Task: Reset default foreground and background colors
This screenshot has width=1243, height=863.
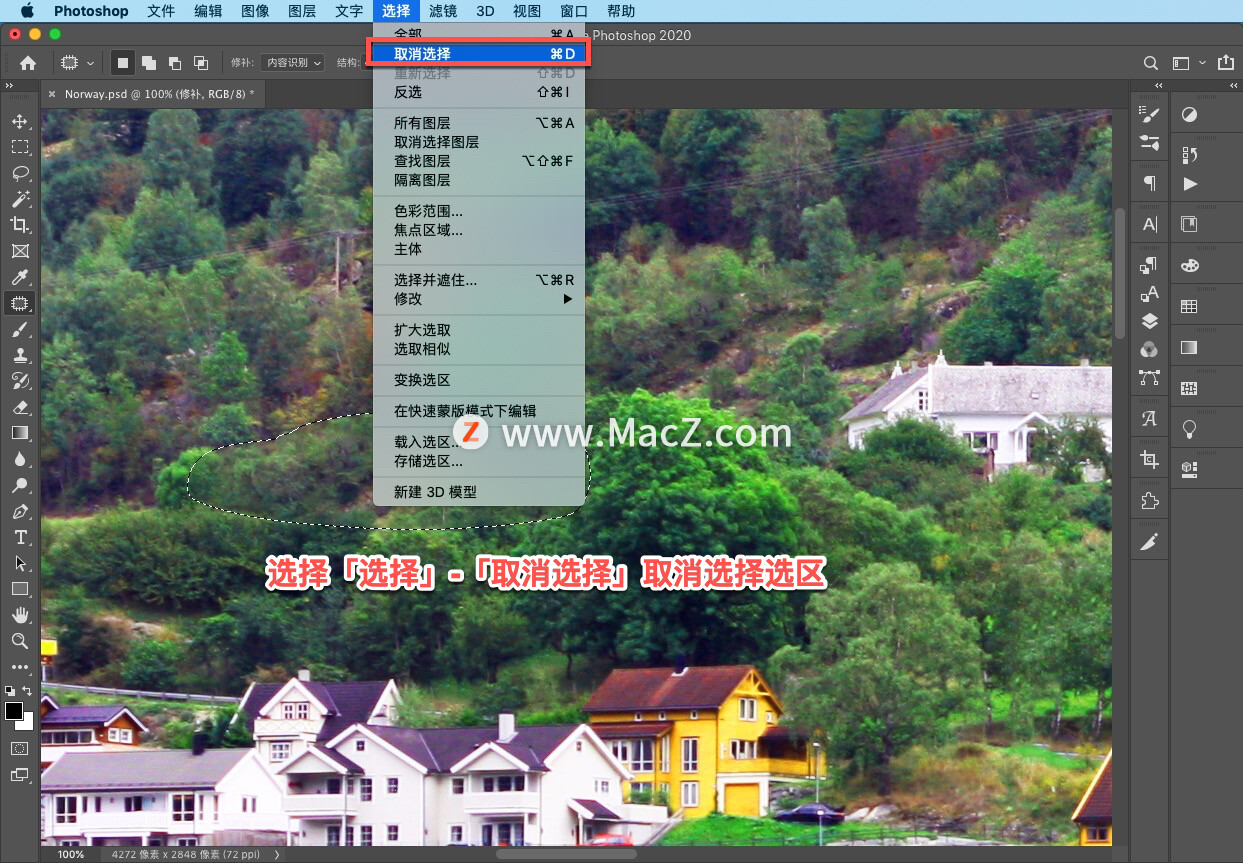Action: point(10,690)
